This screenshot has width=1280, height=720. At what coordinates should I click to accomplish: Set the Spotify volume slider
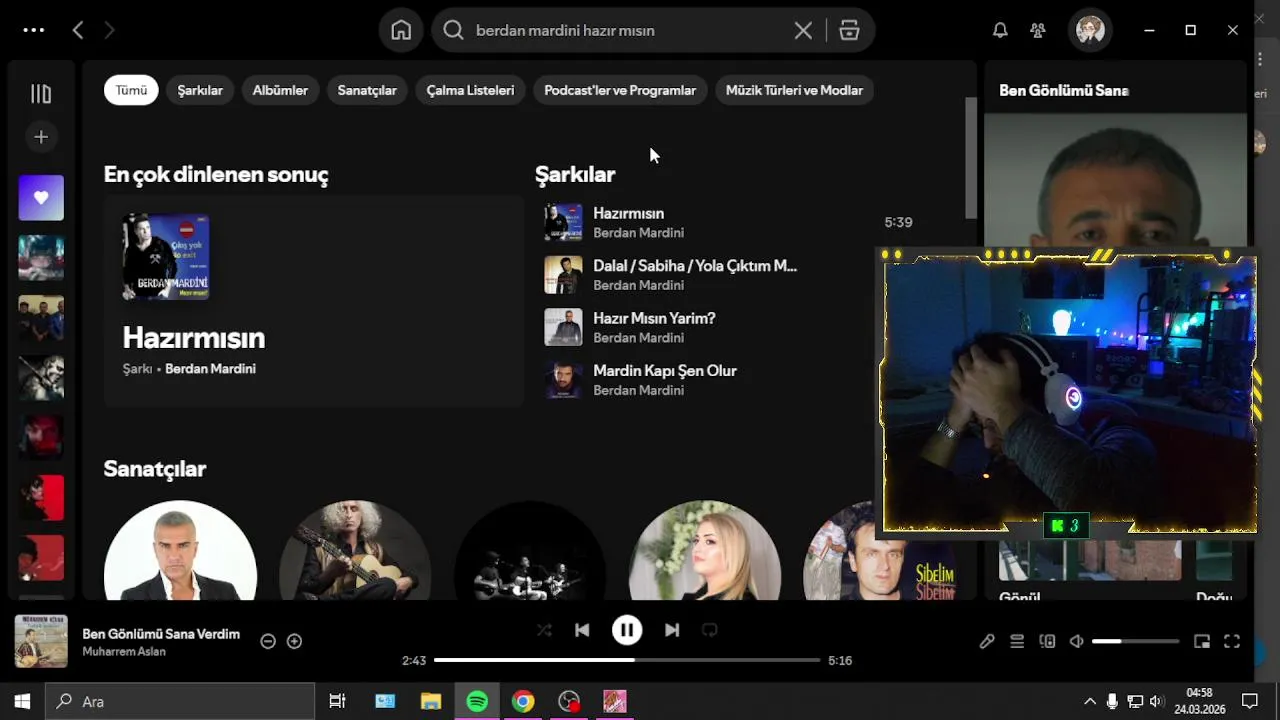point(1135,641)
